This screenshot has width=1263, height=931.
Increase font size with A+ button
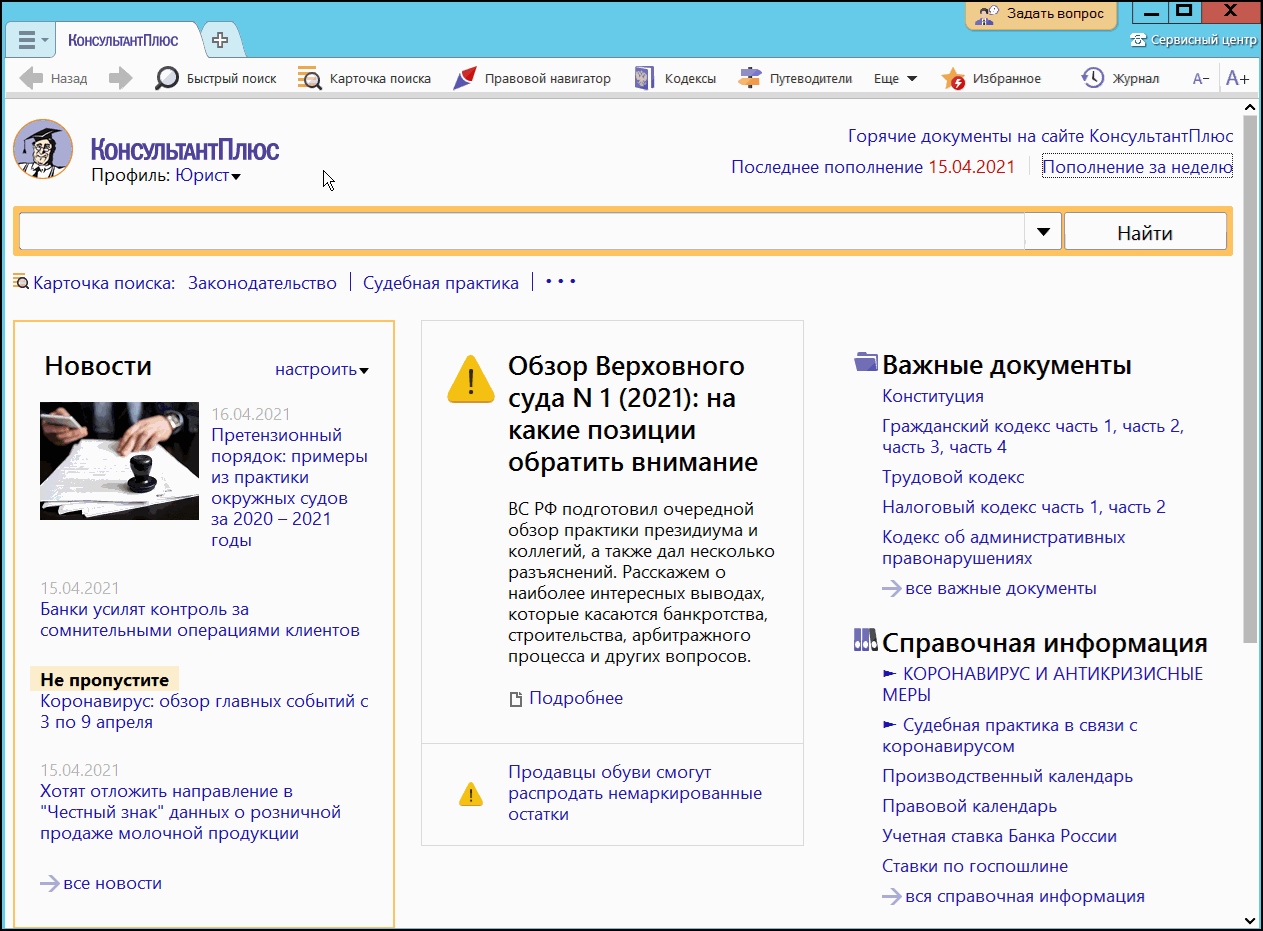click(1237, 78)
